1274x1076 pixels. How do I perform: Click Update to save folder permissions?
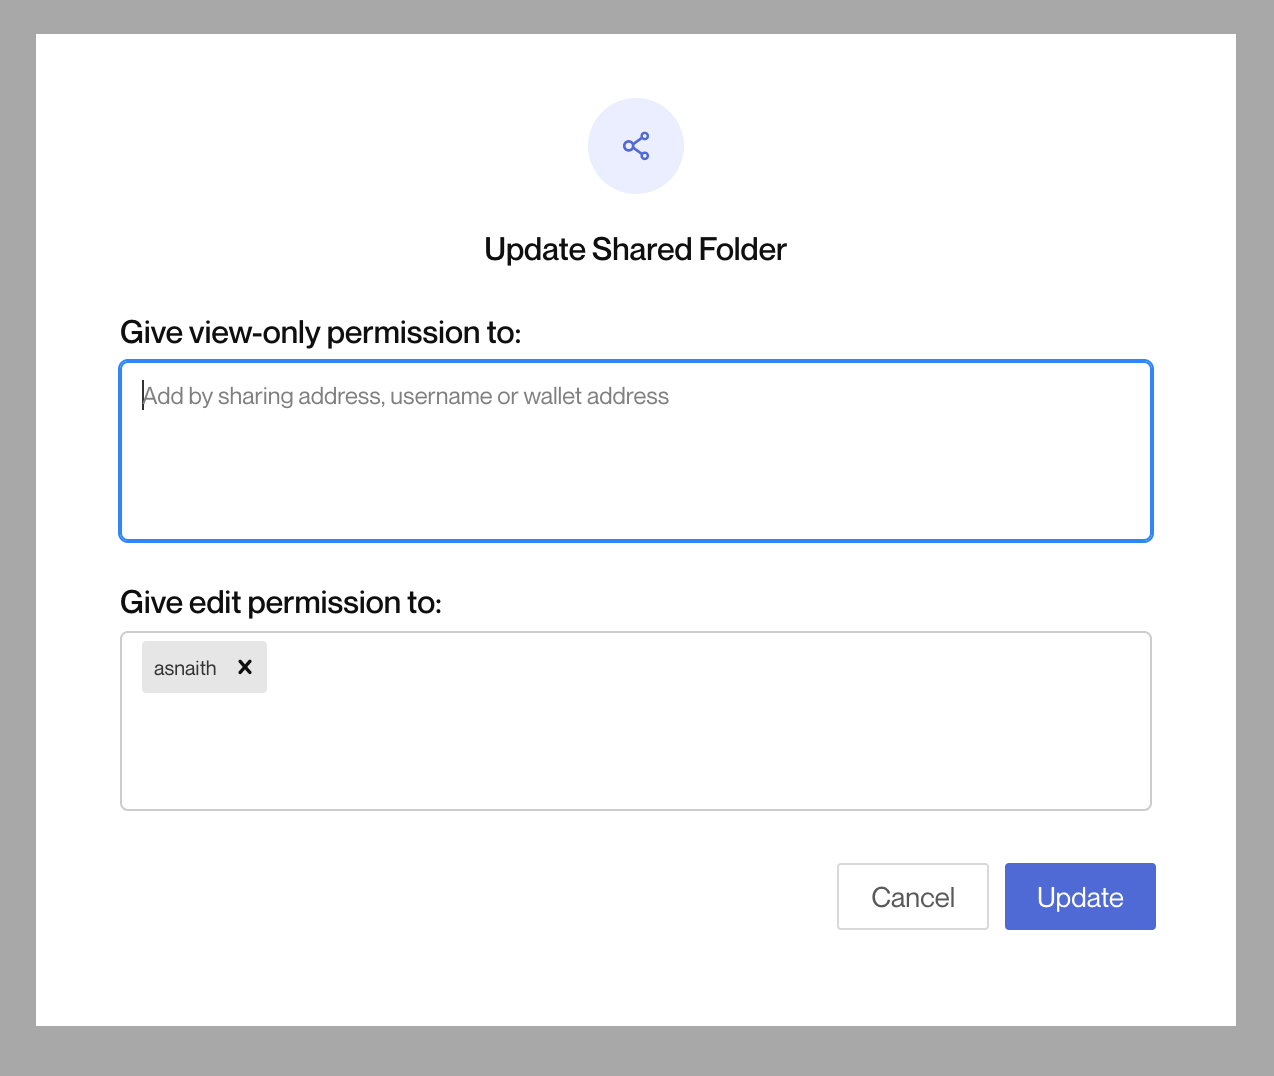(x=1080, y=896)
